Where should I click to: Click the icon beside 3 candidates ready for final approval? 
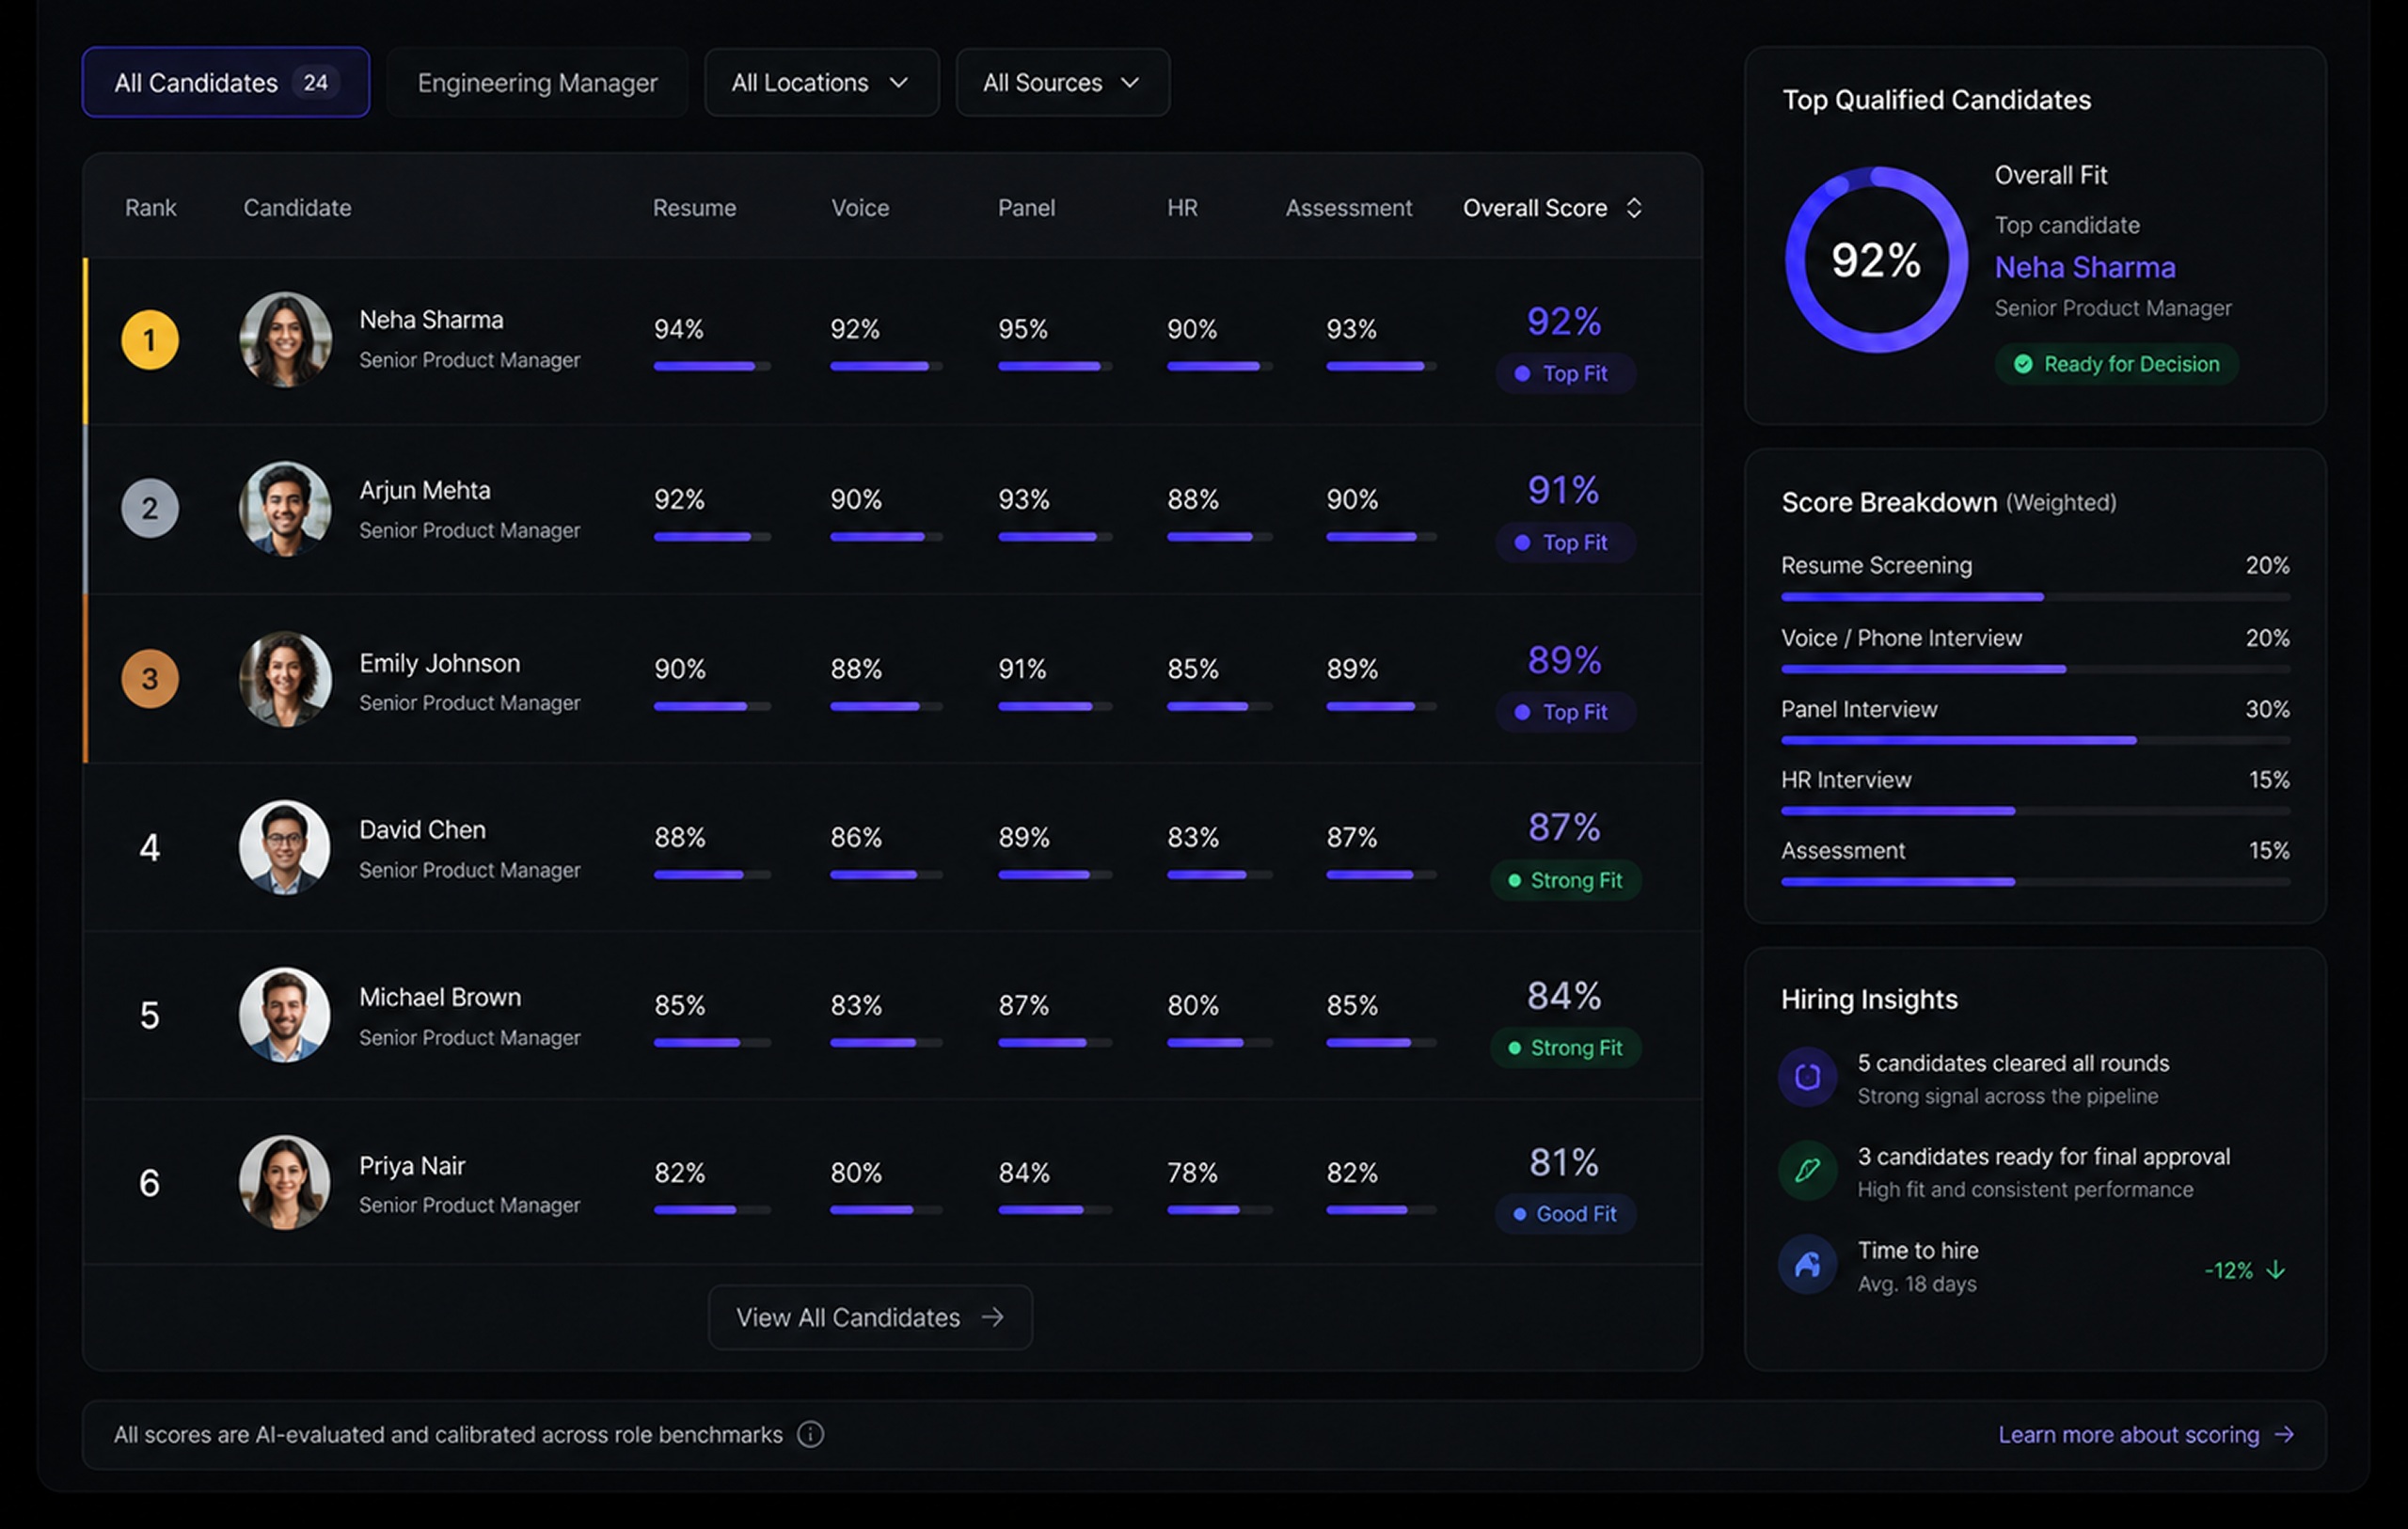click(1807, 1170)
